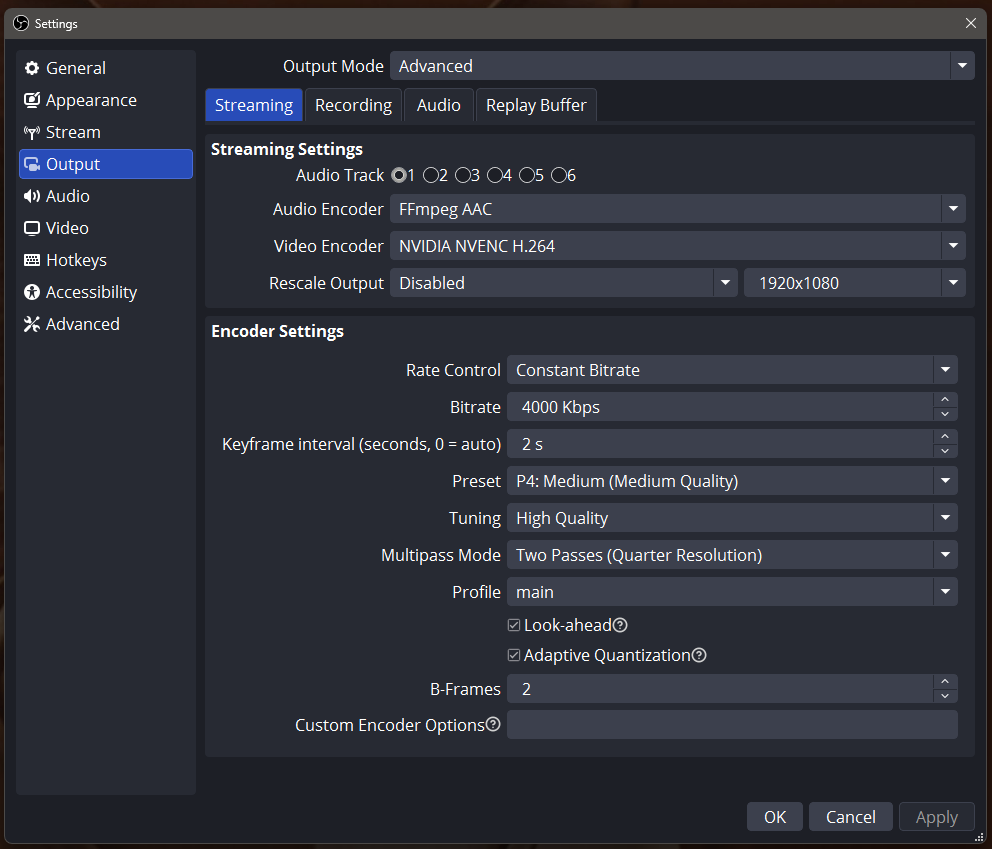Viewport: 992px width, 849px height.
Task: Open Accessibility settings via its icon
Action: 32,292
